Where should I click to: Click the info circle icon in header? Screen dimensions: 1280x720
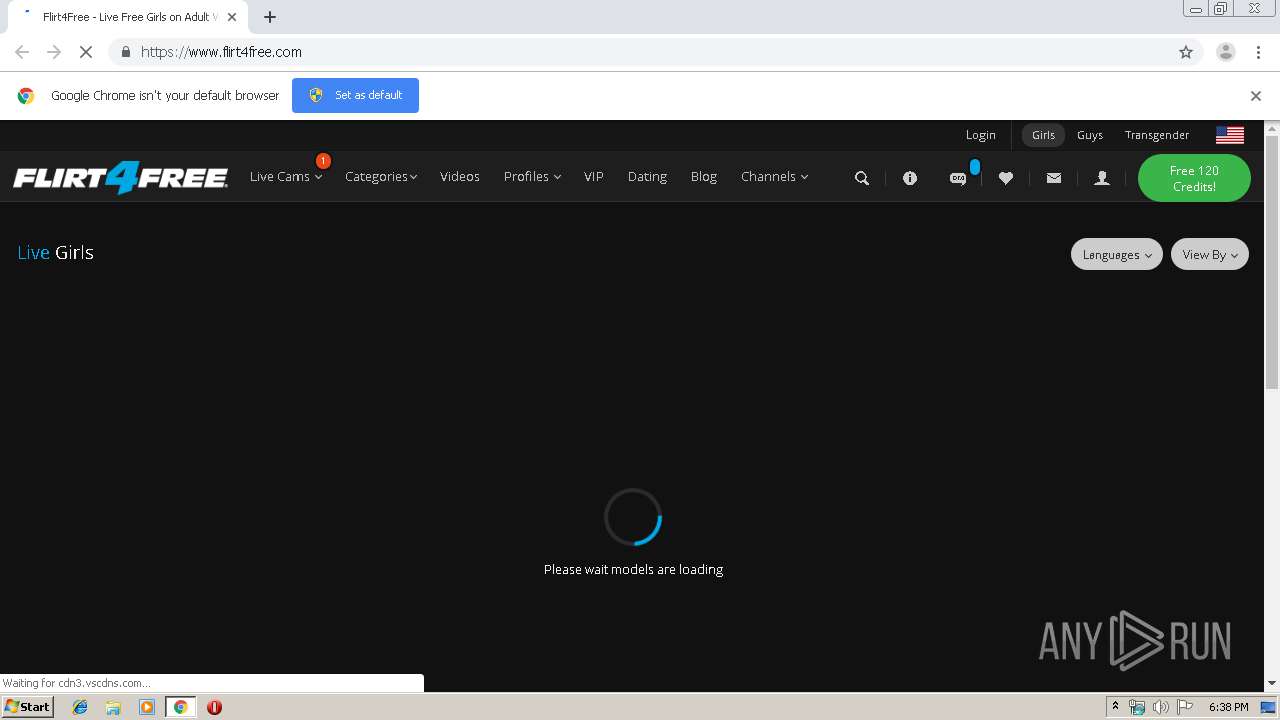click(910, 178)
